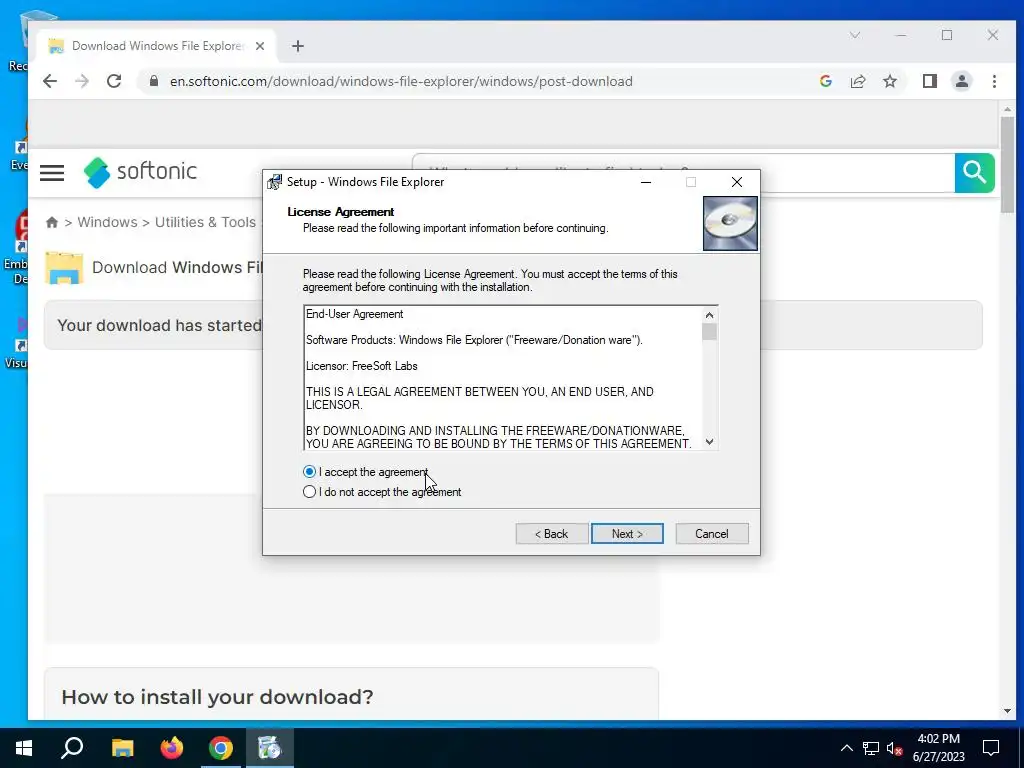This screenshot has height=768, width=1024.
Task: Open Softonic hamburger menu
Action: tap(52, 172)
